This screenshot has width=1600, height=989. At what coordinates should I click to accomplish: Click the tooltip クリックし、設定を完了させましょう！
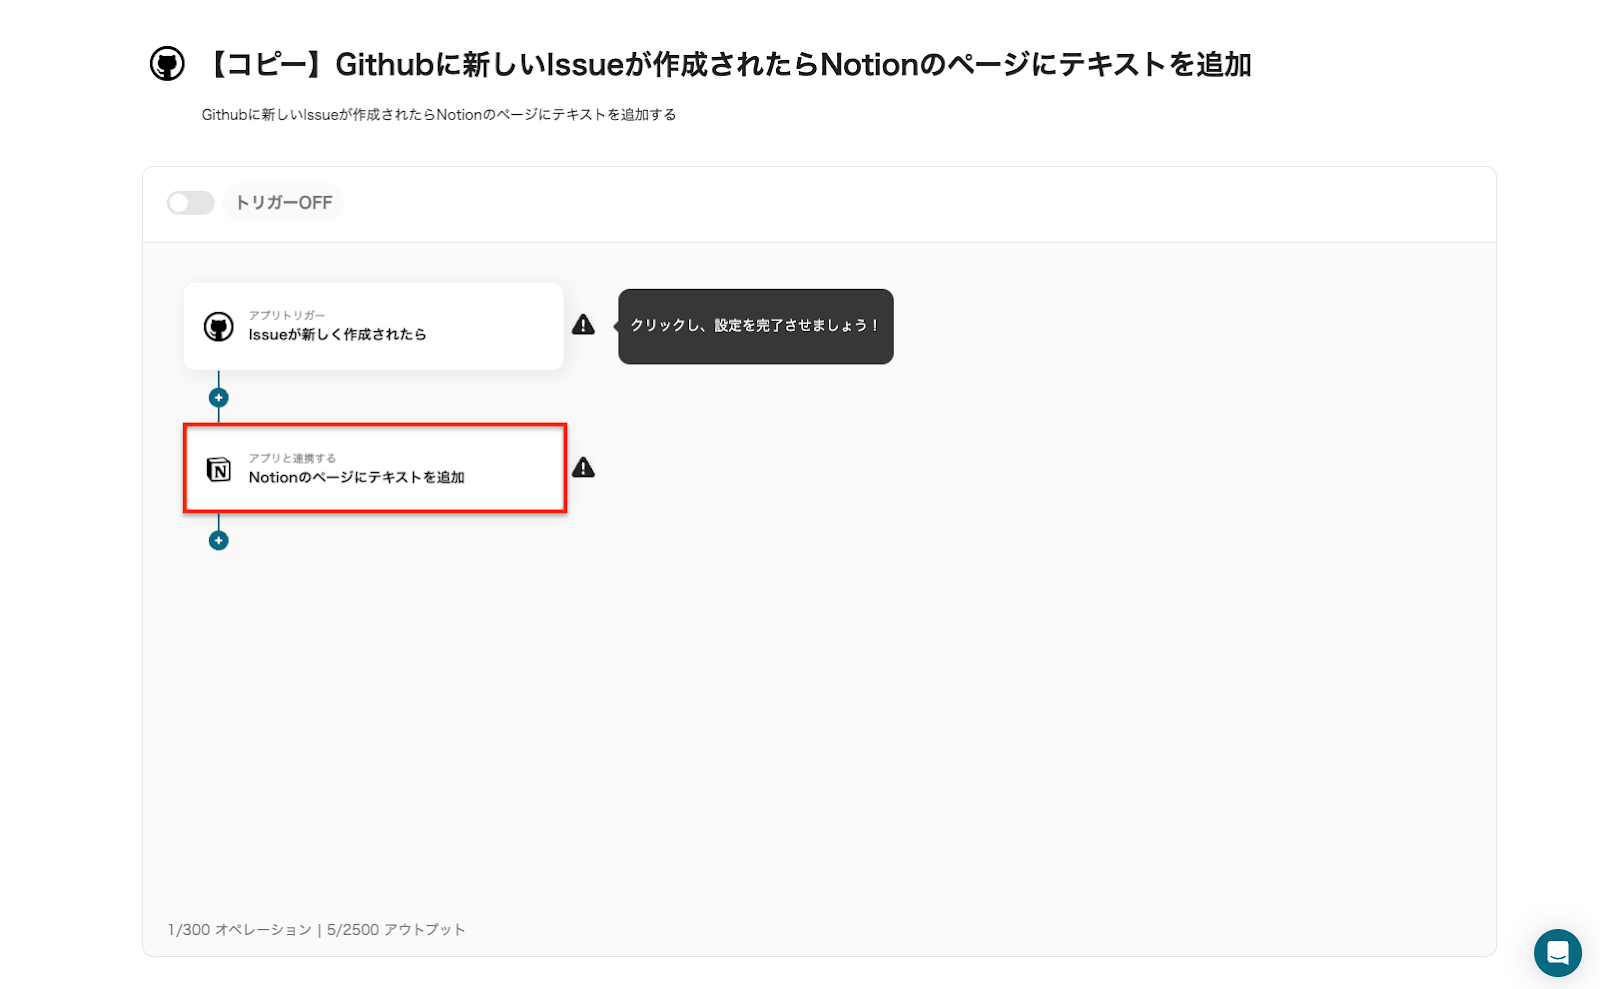(x=755, y=327)
